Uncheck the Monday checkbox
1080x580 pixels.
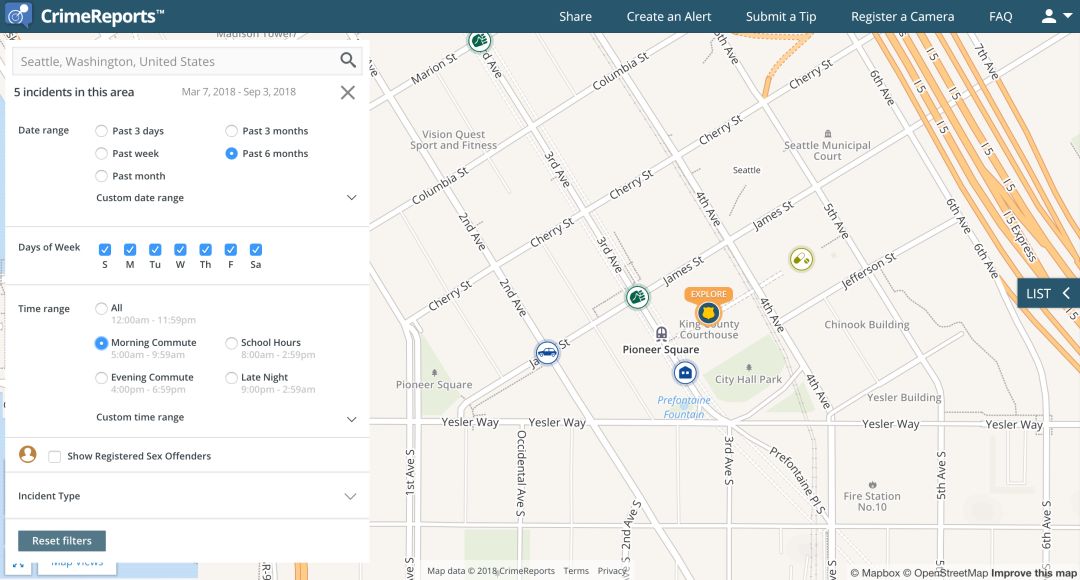click(x=129, y=249)
